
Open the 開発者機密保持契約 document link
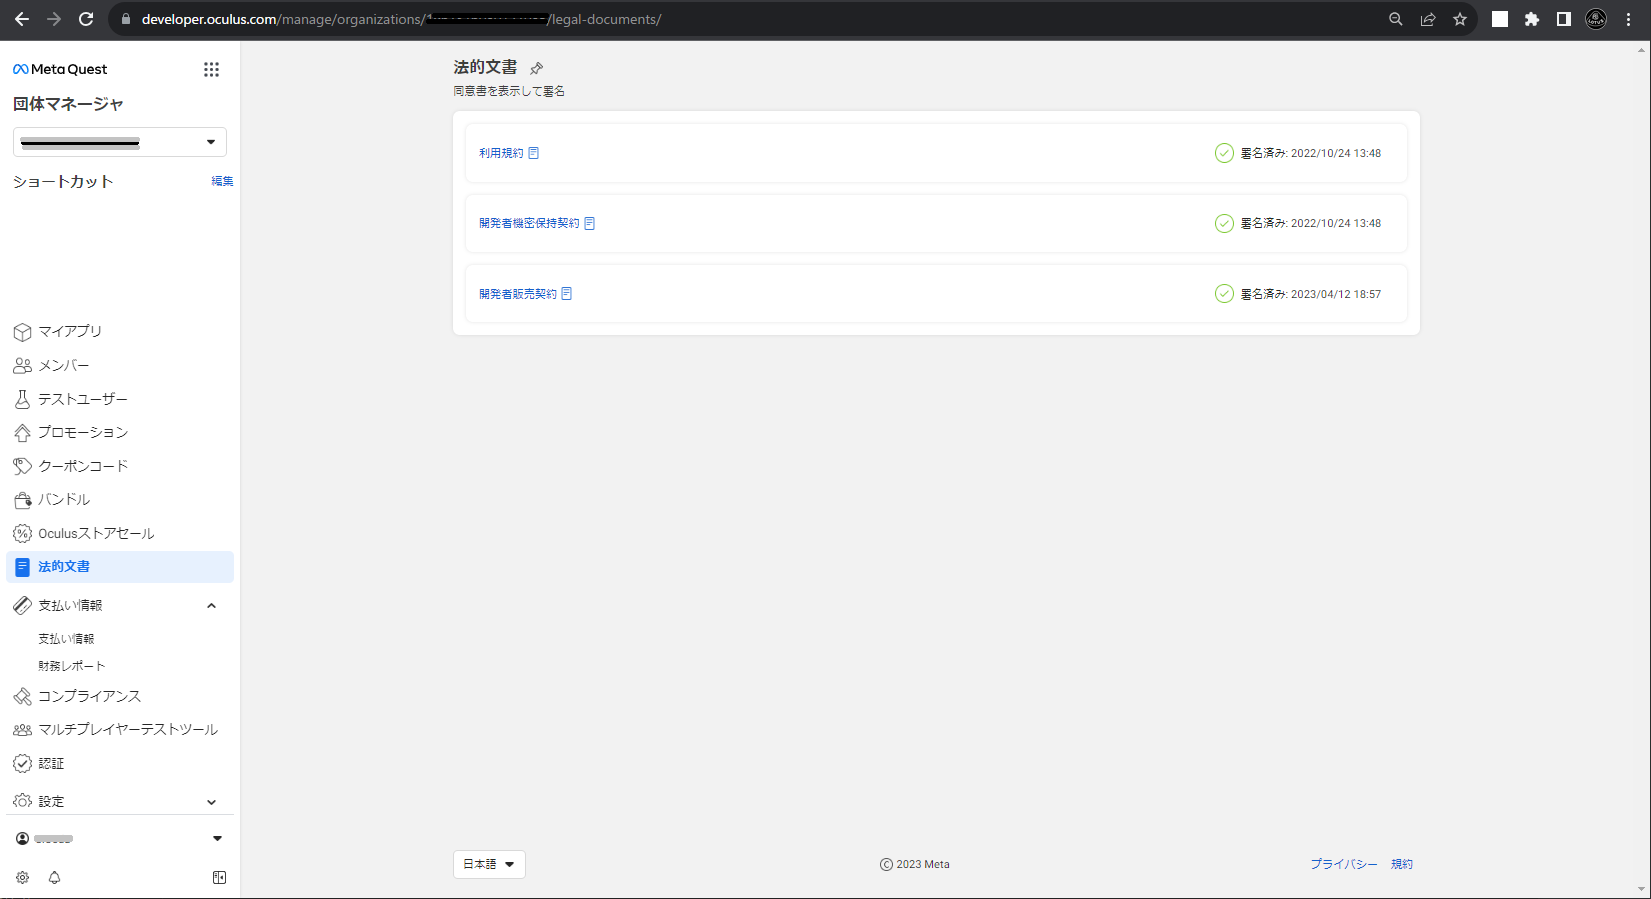pyautogui.click(x=529, y=223)
